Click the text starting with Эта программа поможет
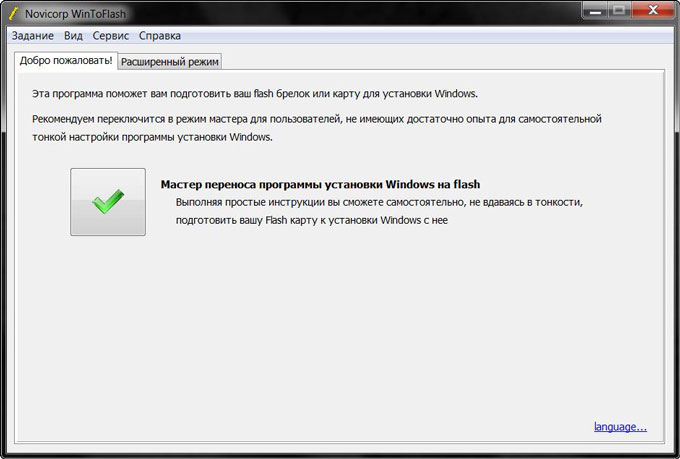 pos(255,94)
